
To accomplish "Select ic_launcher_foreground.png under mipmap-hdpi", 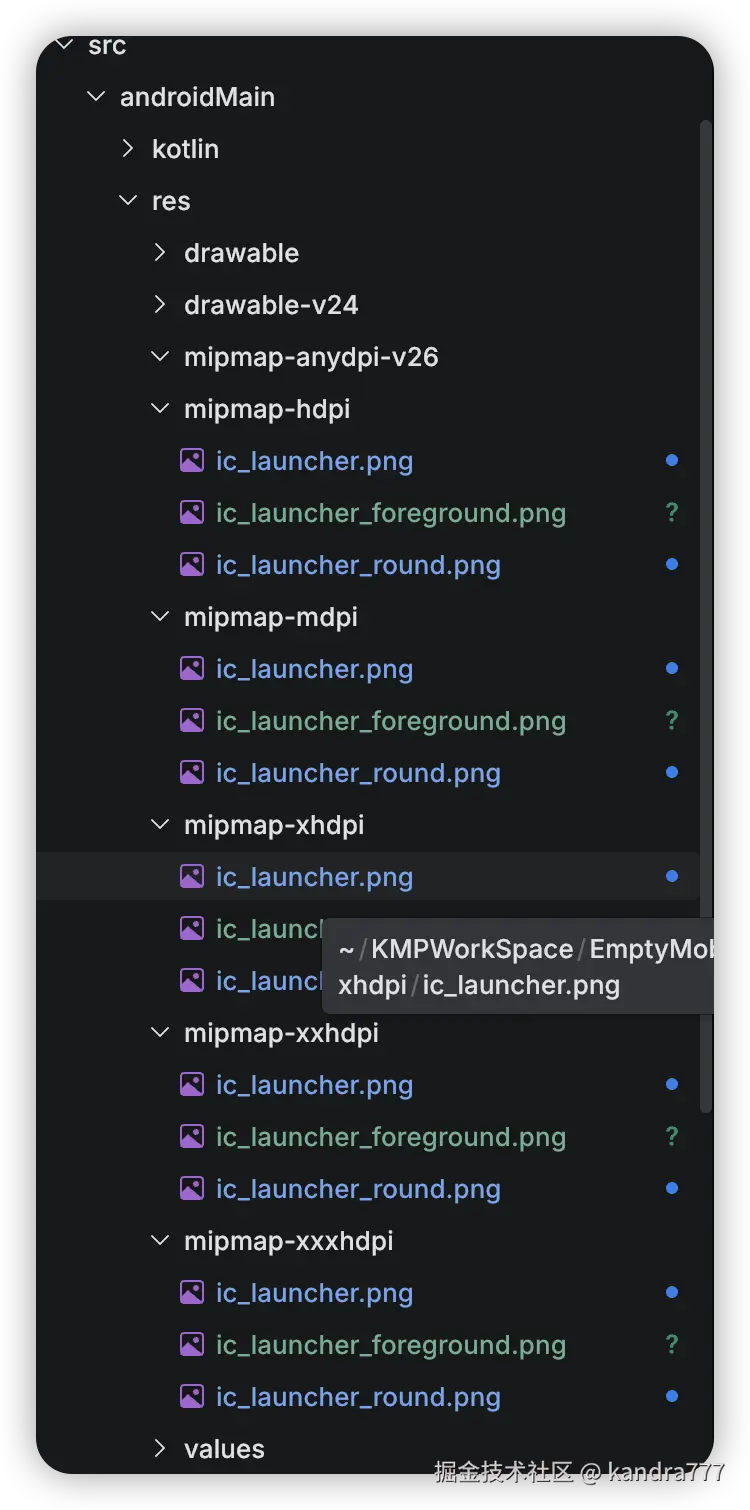I will click(391, 514).
